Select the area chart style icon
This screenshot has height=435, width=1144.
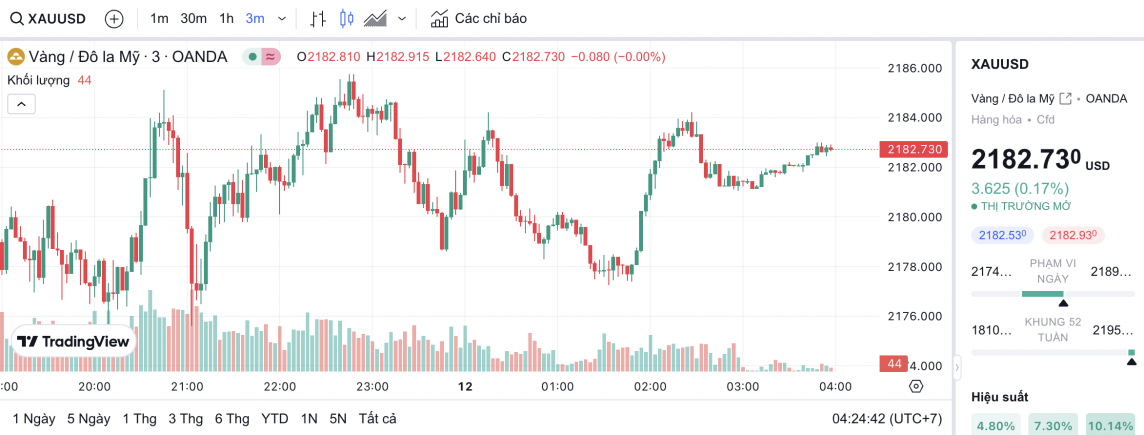[x=376, y=18]
